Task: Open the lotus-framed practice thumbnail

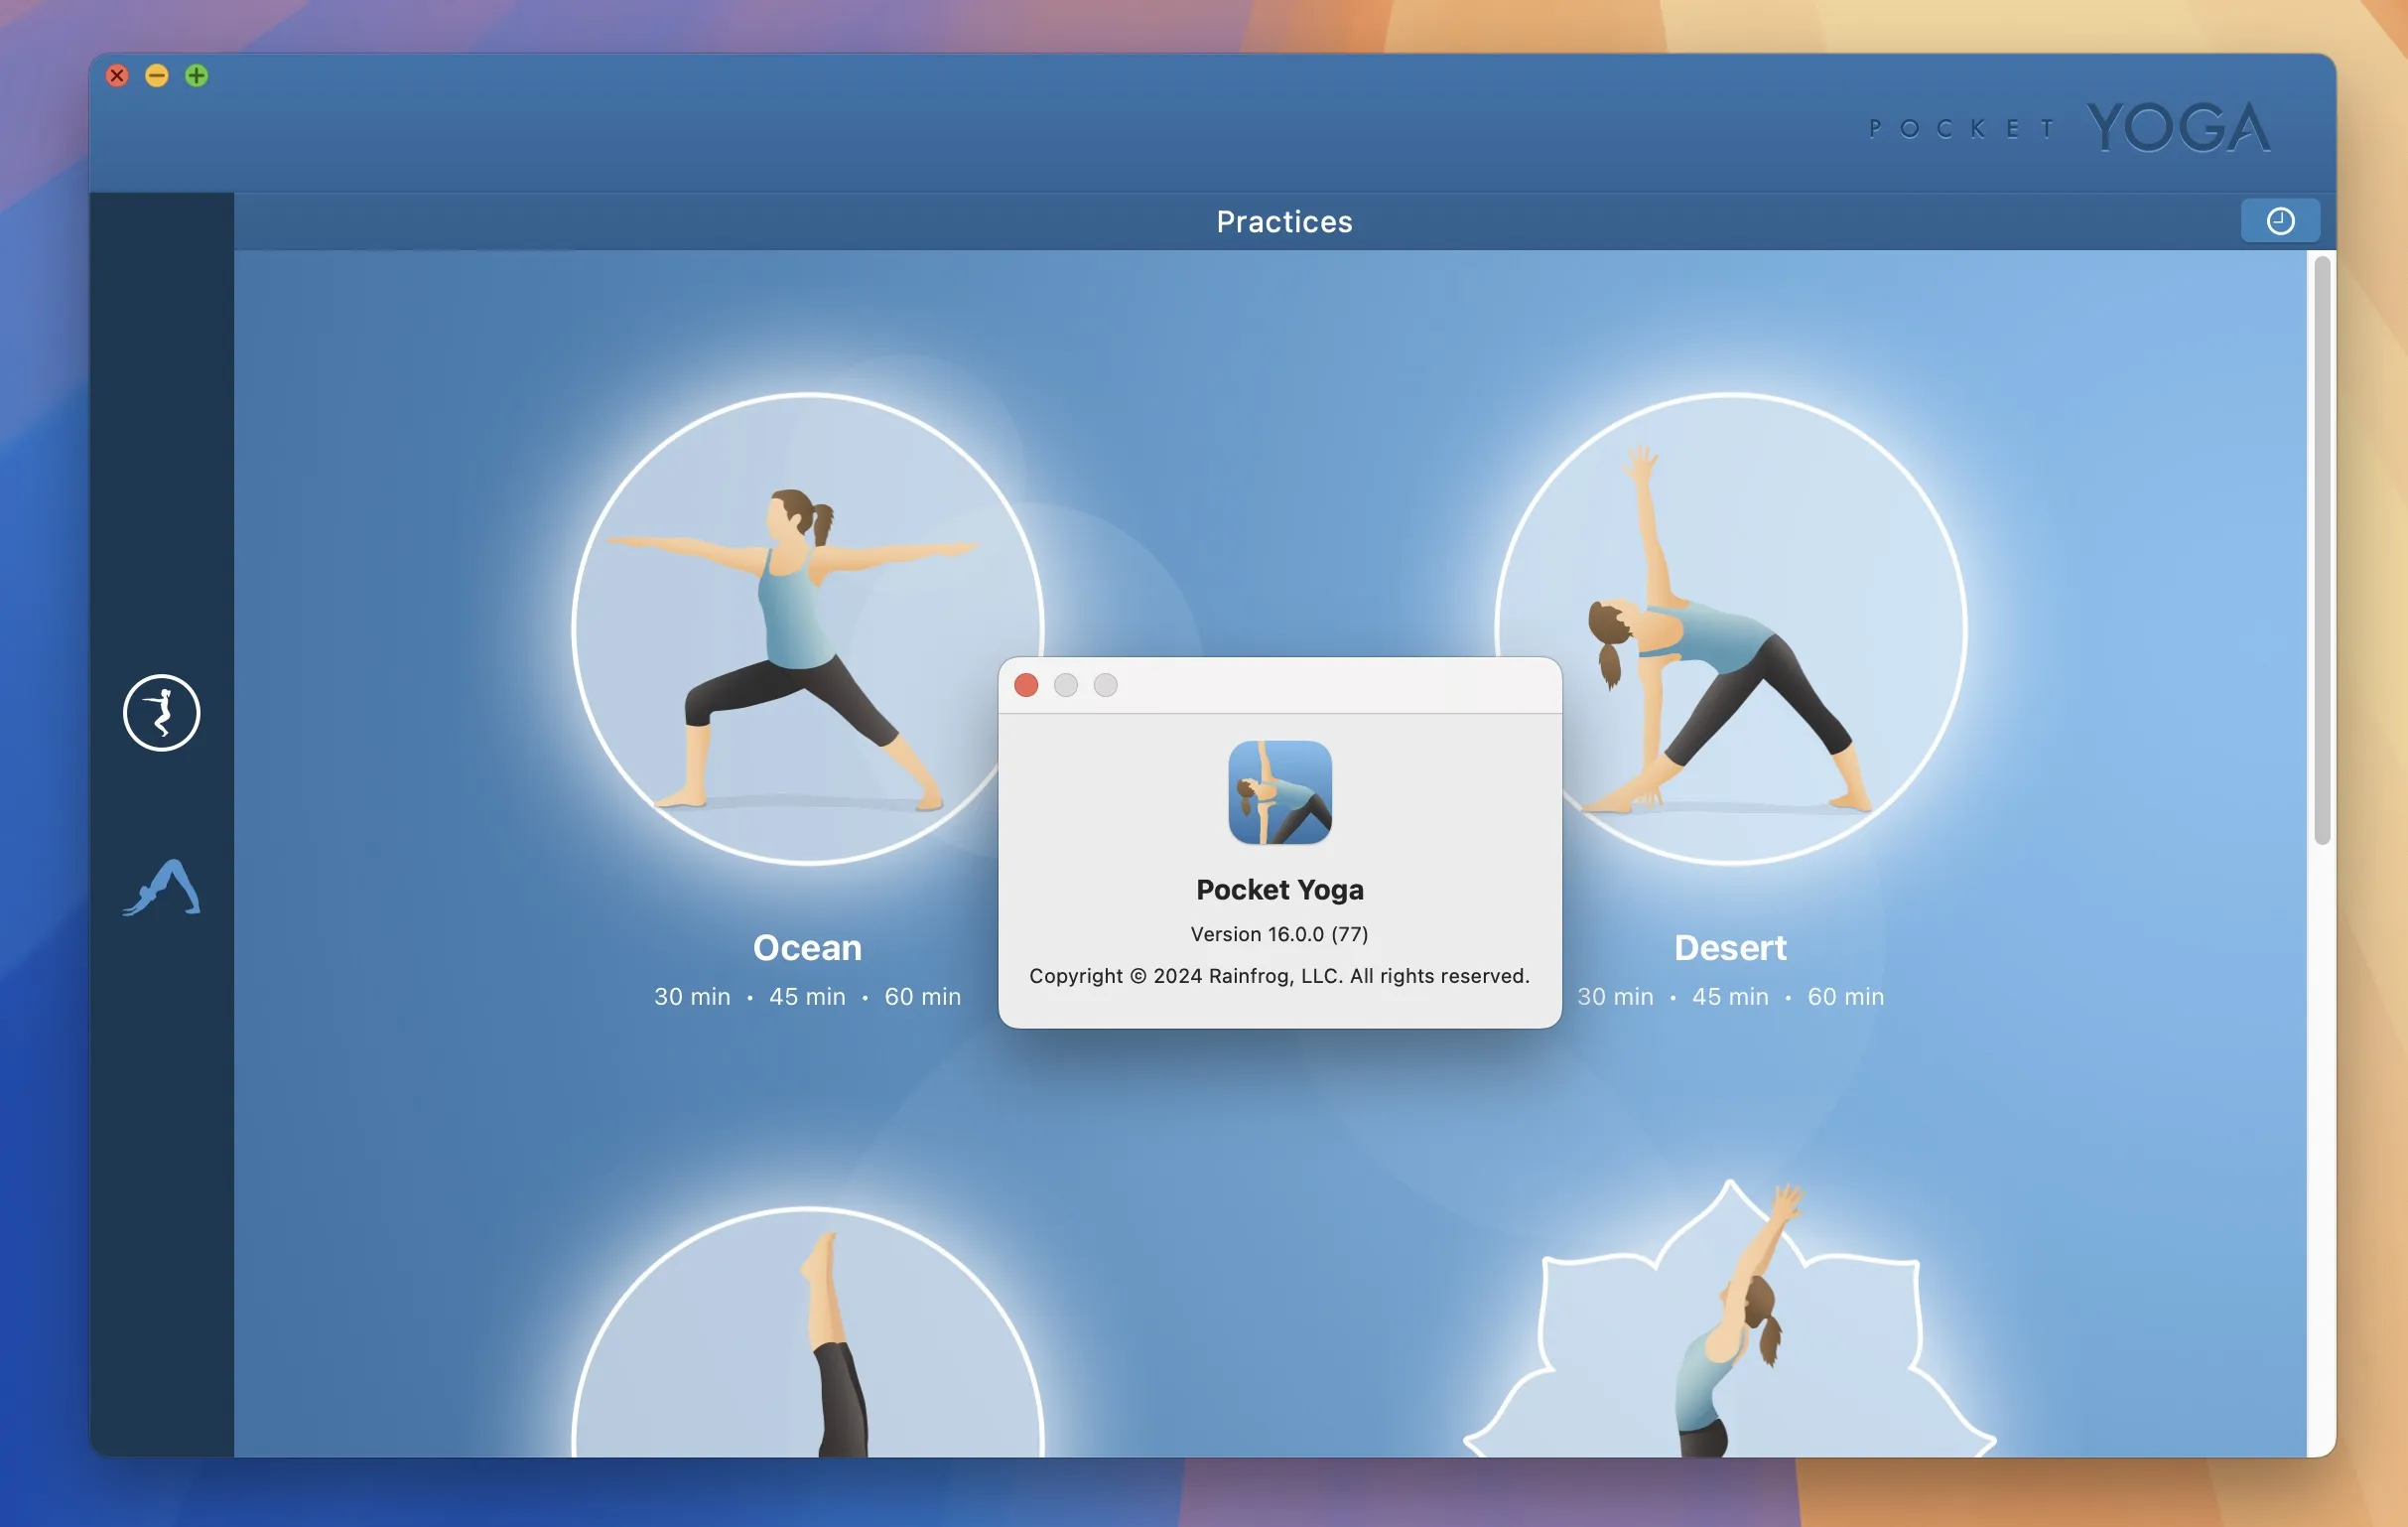Action: tap(1730, 1318)
